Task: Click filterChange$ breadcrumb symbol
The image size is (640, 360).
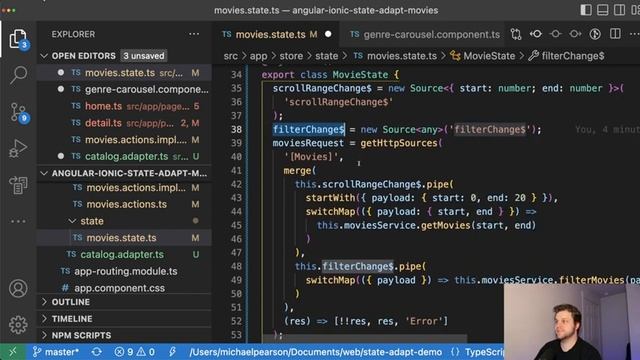Action: pyautogui.click(x=566, y=56)
